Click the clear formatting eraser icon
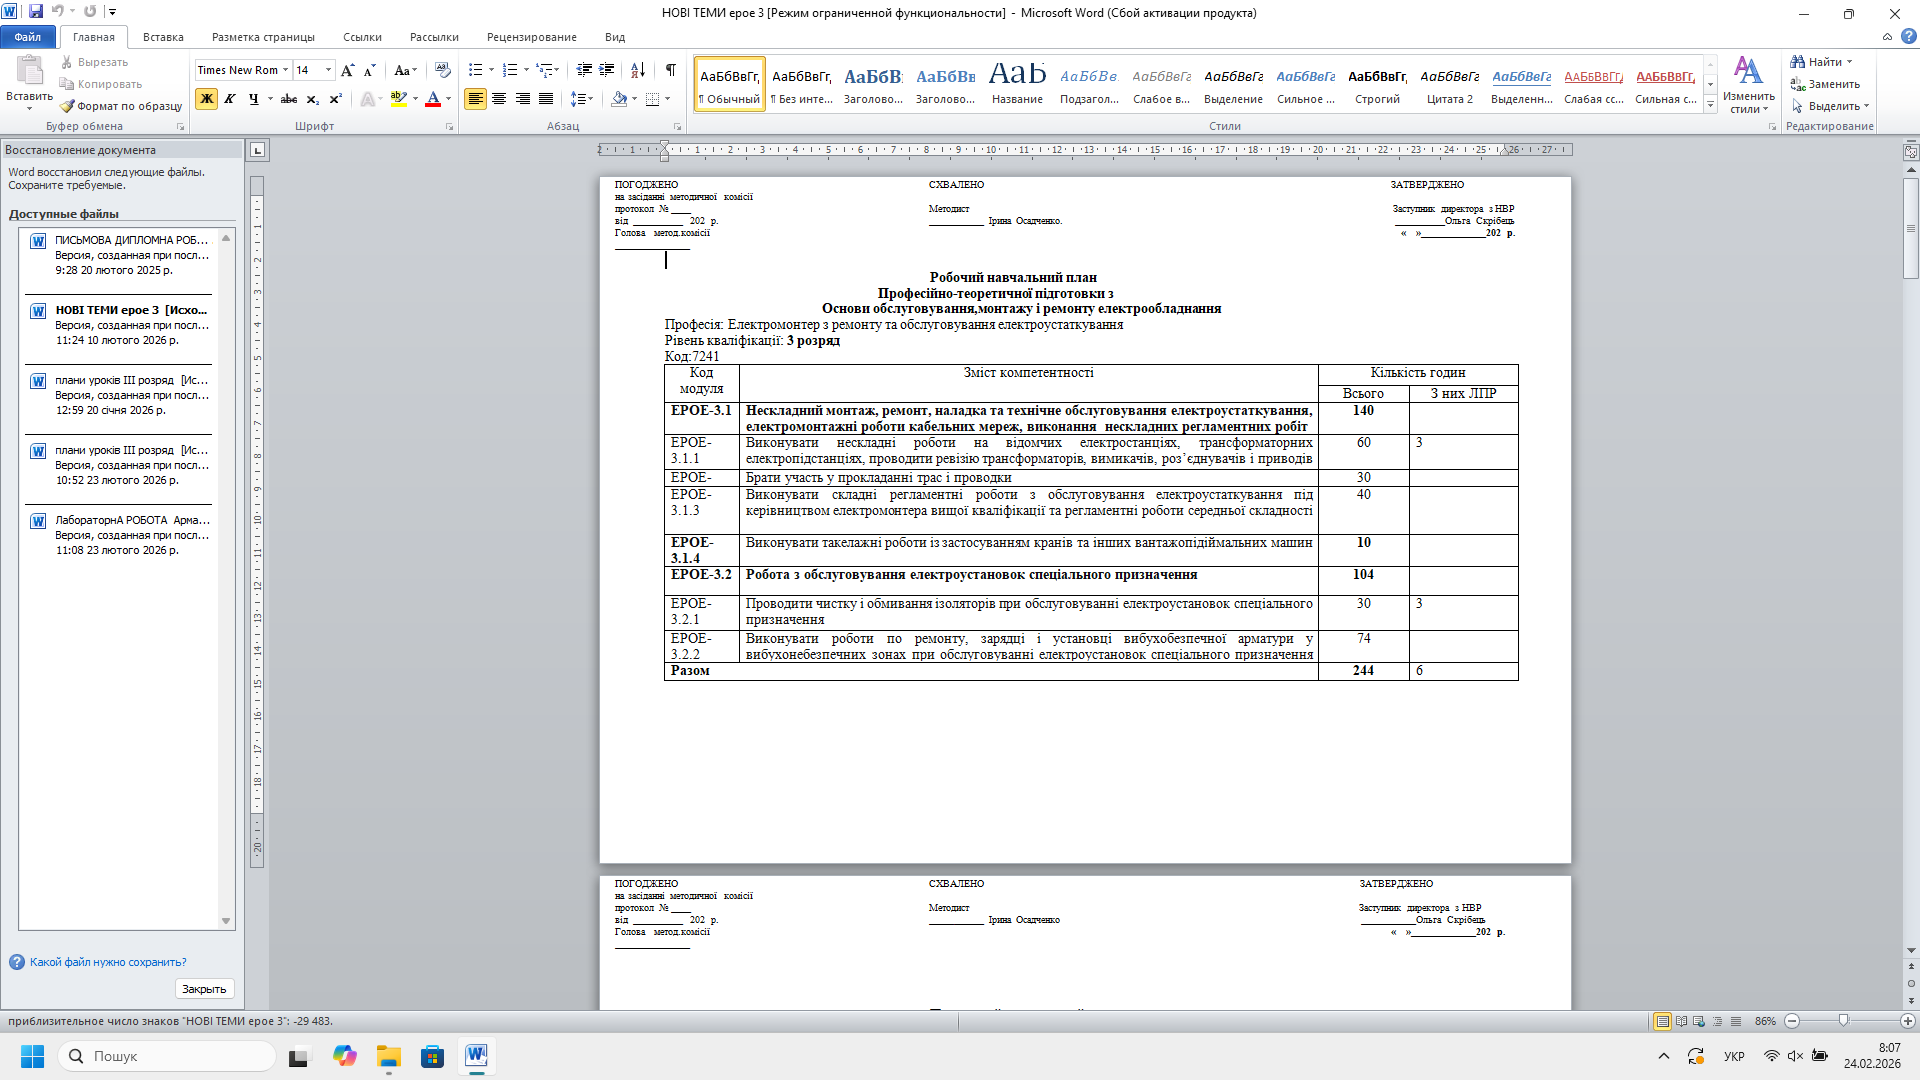The image size is (1920, 1080). (443, 70)
